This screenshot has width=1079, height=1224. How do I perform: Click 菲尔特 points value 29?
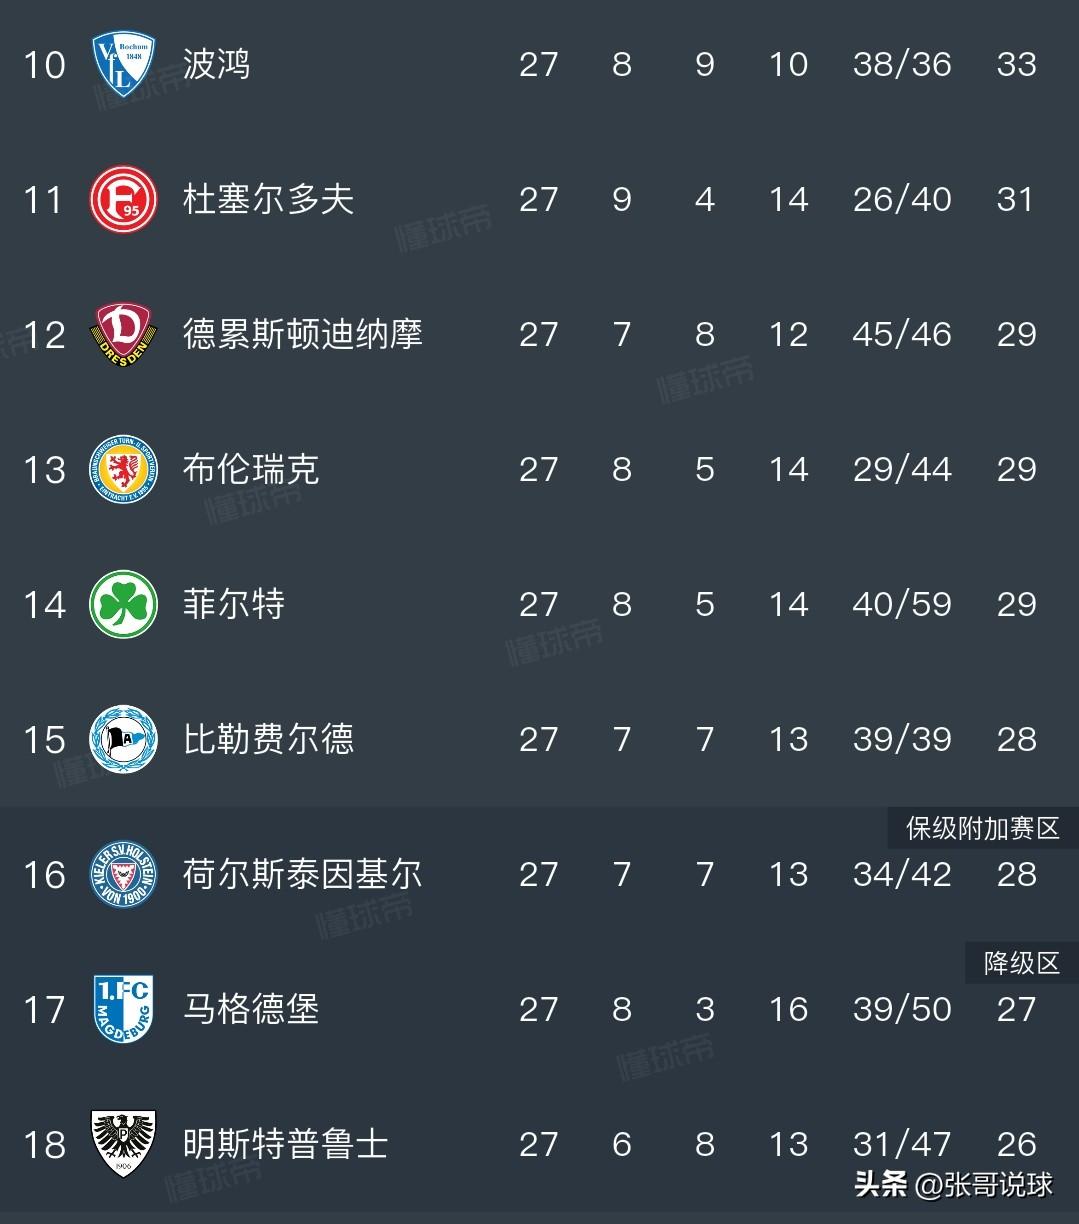pyautogui.click(x=1016, y=604)
